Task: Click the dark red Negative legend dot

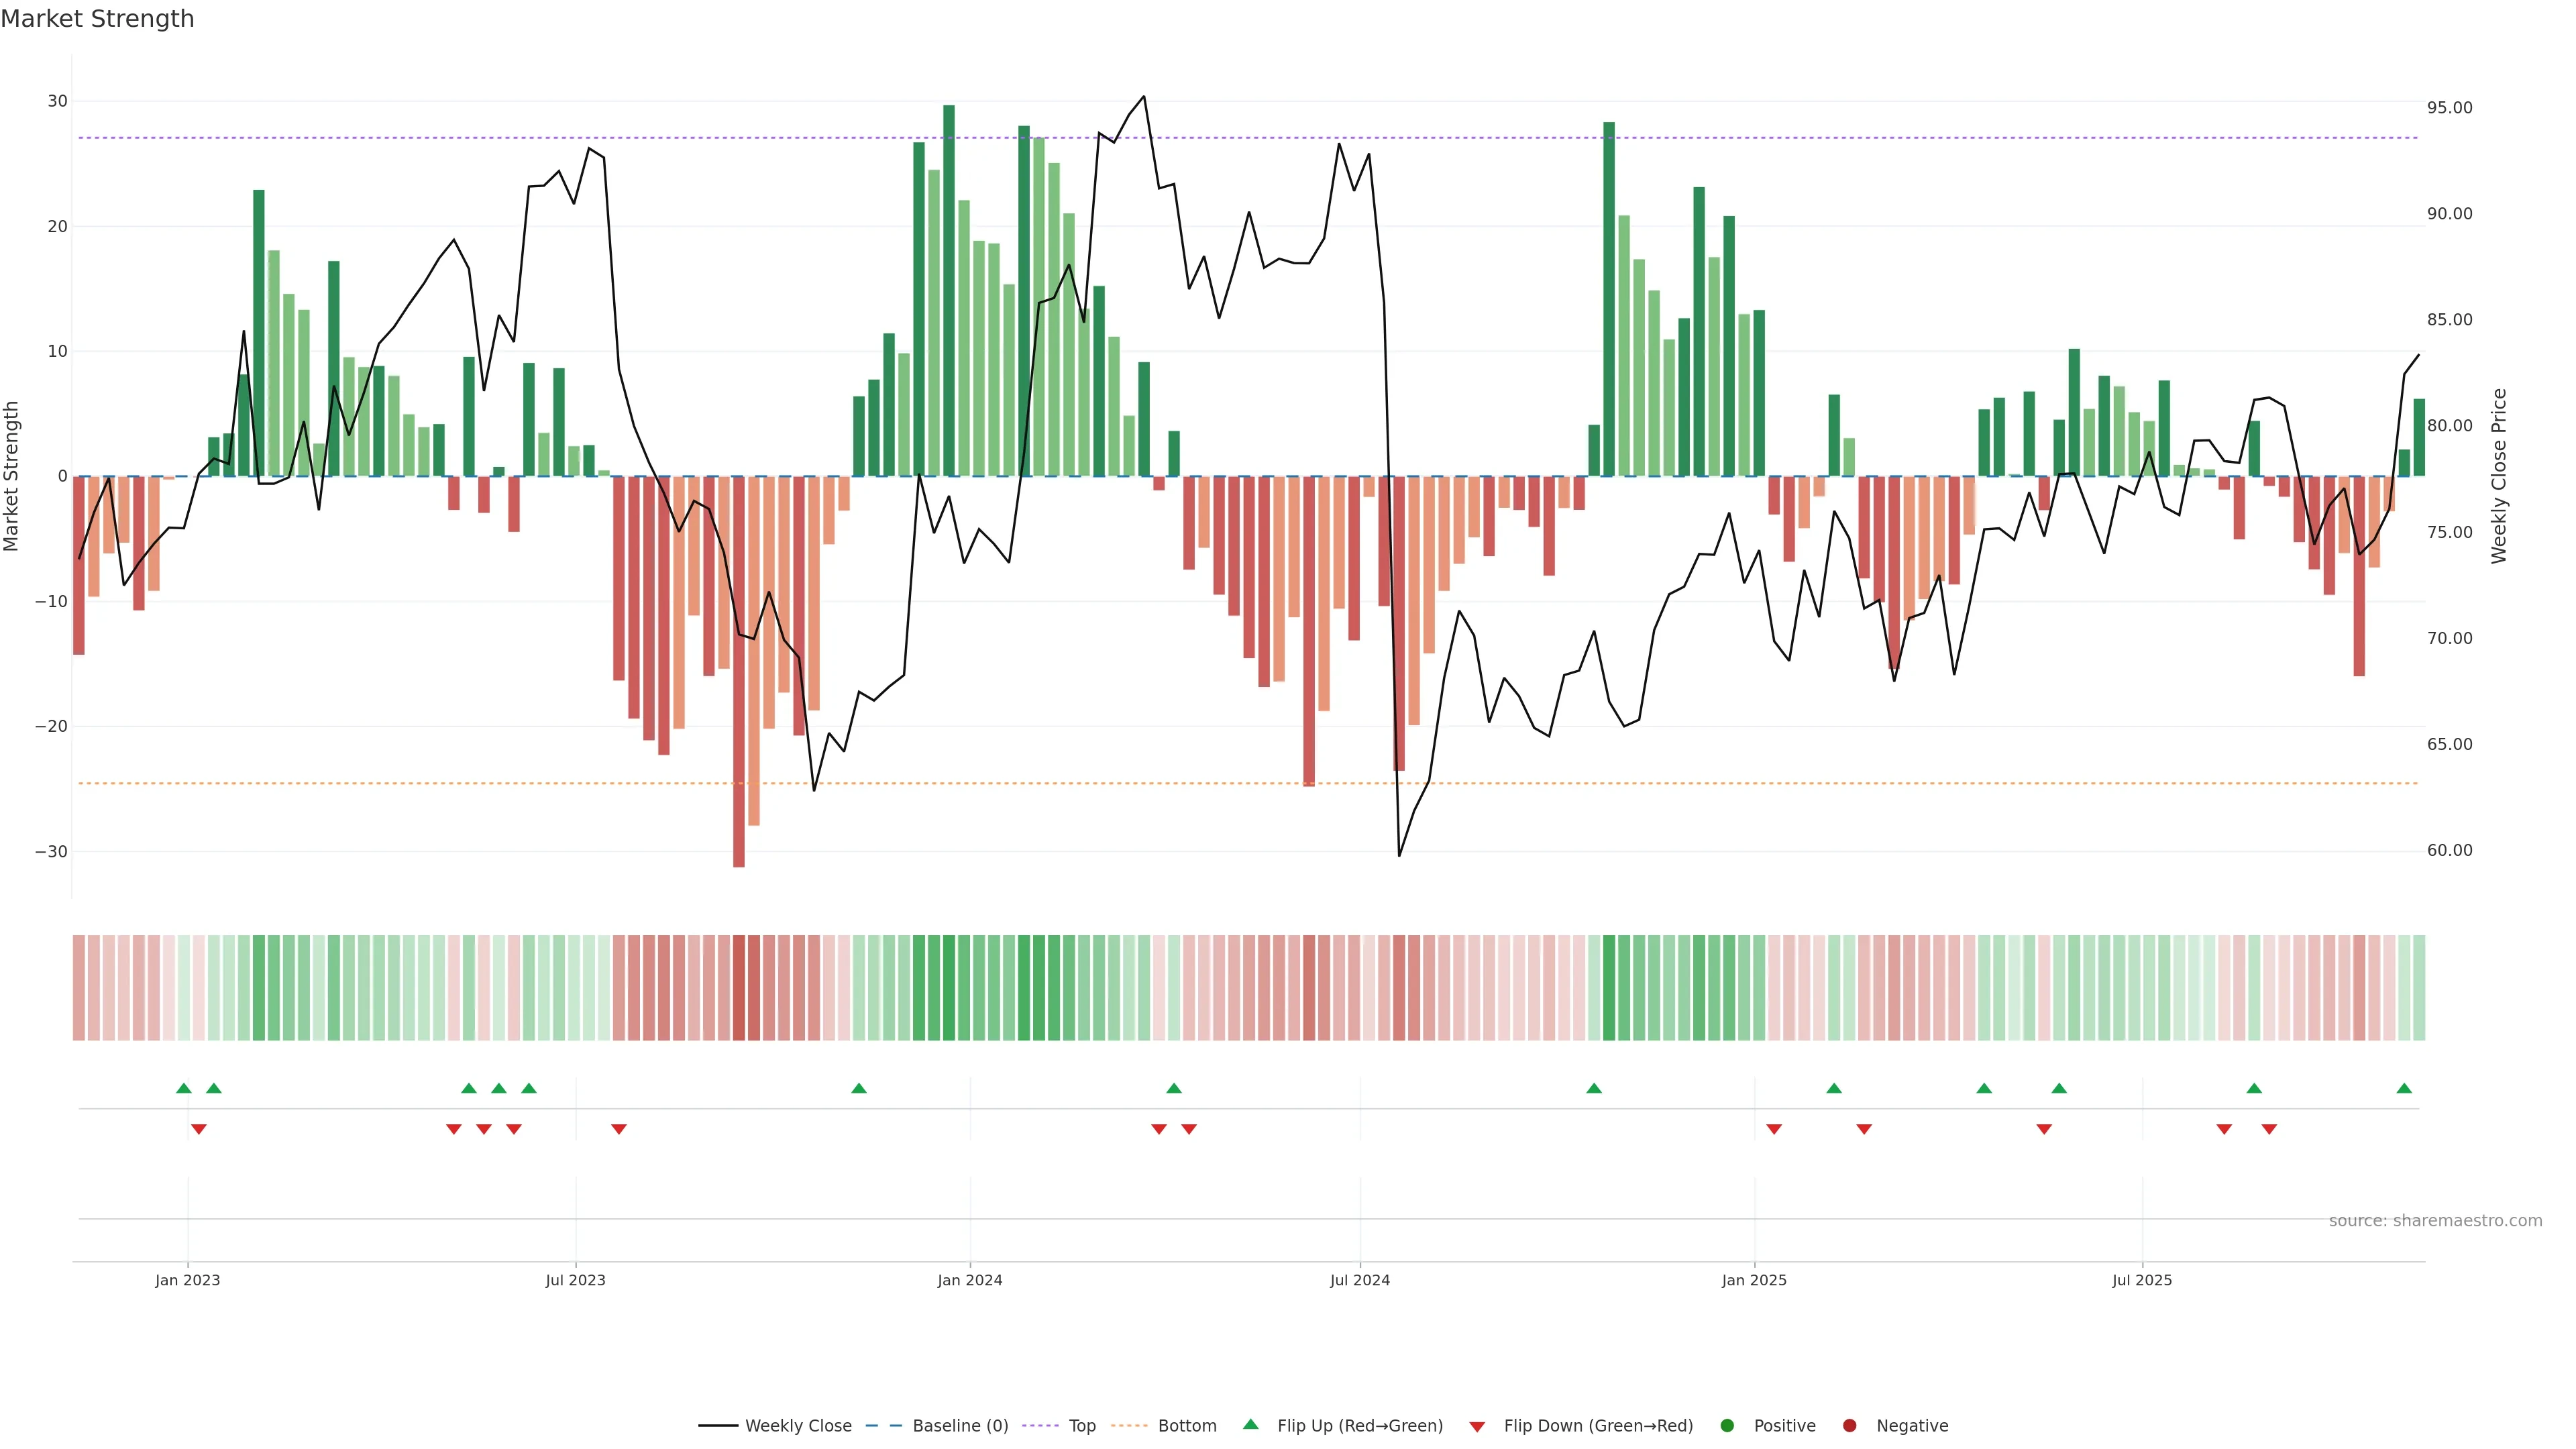Action: [1849, 1425]
